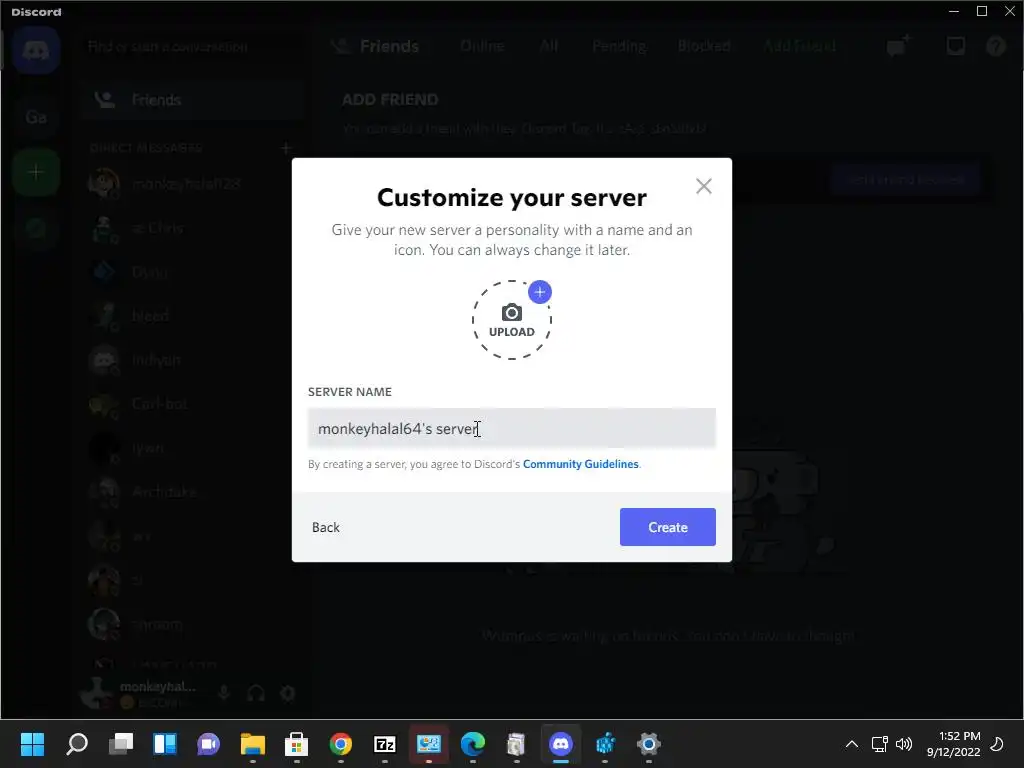Viewport: 1024px width, 768px height.
Task: Switch to the Pending friends tab
Action: point(619,46)
